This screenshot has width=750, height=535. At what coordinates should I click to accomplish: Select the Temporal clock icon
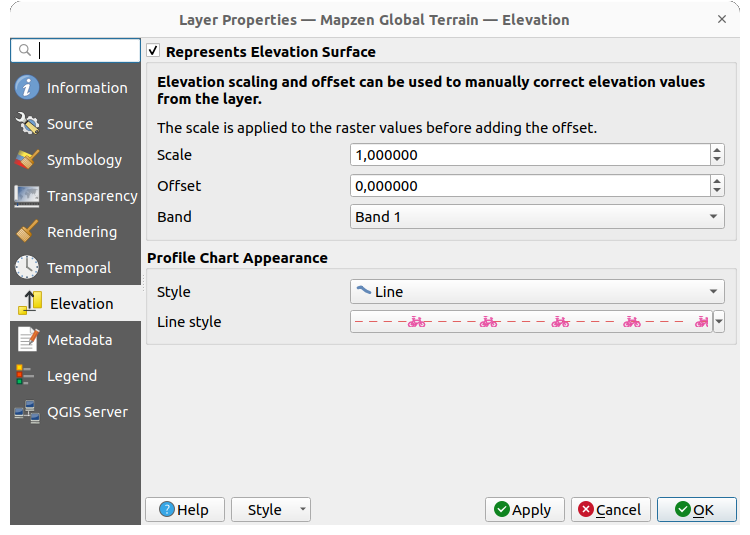coord(27,268)
